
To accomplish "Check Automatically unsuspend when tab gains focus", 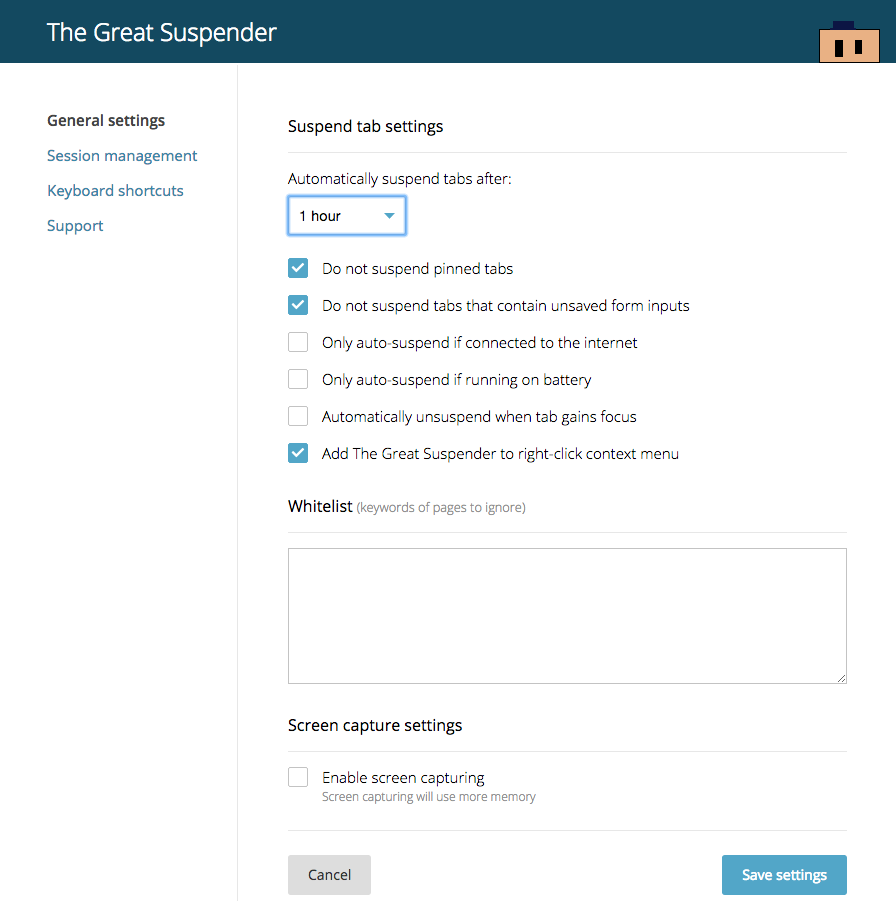I will [x=298, y=416].
